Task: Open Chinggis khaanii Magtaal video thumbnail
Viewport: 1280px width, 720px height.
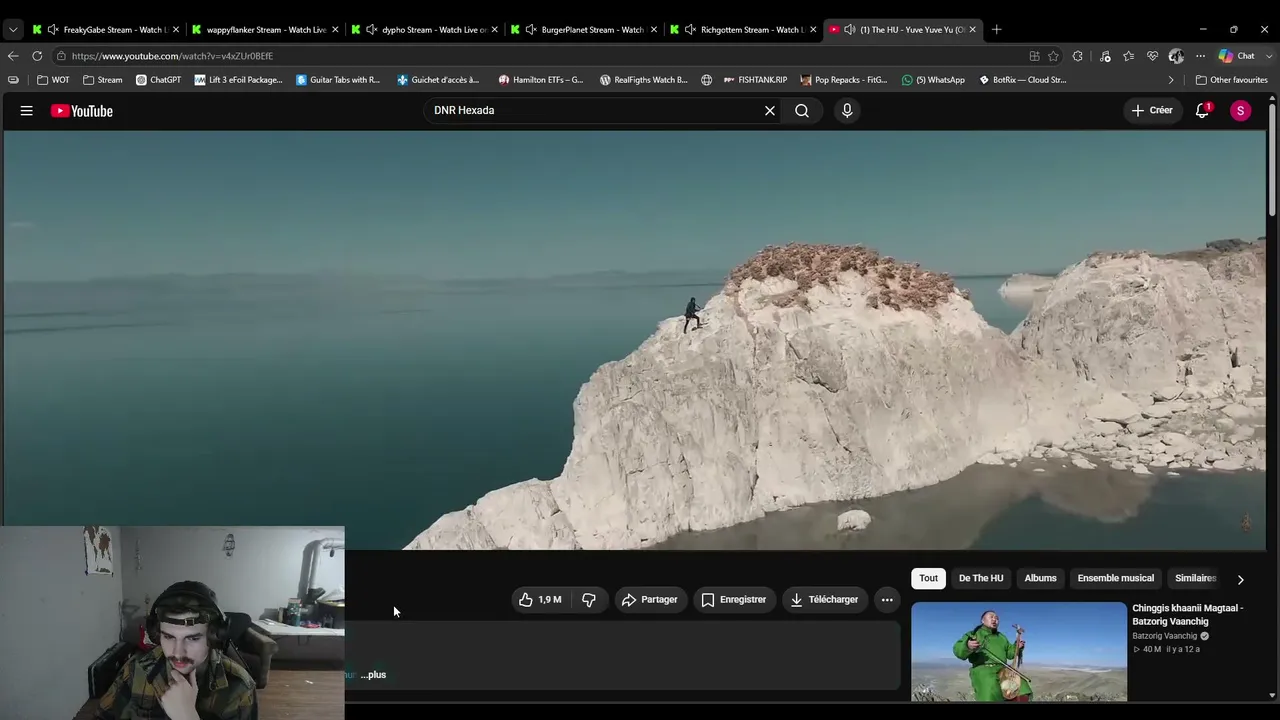Action: coord(1019,651)
